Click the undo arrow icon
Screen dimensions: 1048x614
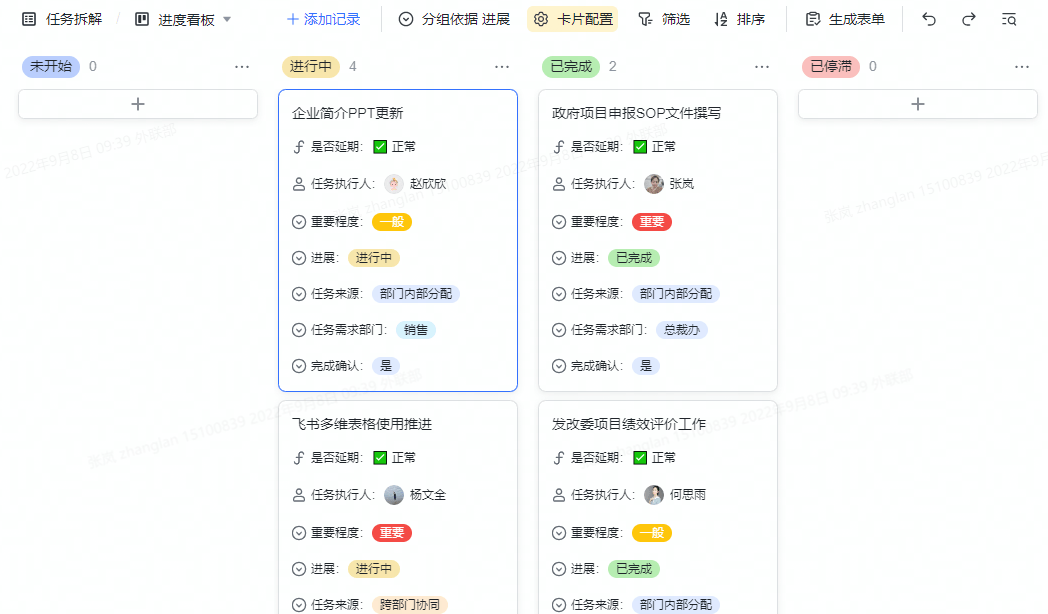point(929,19)
